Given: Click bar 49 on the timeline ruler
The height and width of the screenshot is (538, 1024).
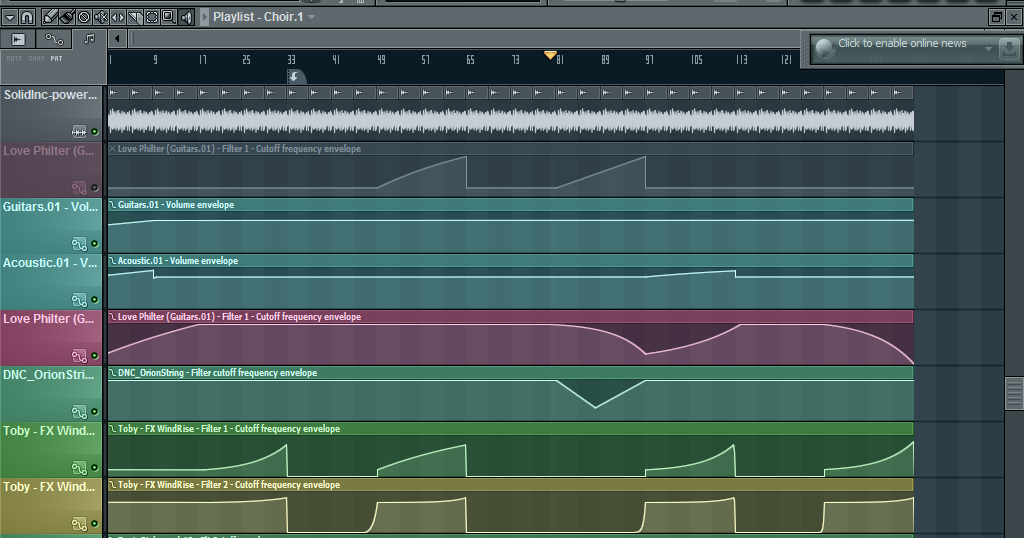Looking at the screenshot, I should [x=381, y=60].
